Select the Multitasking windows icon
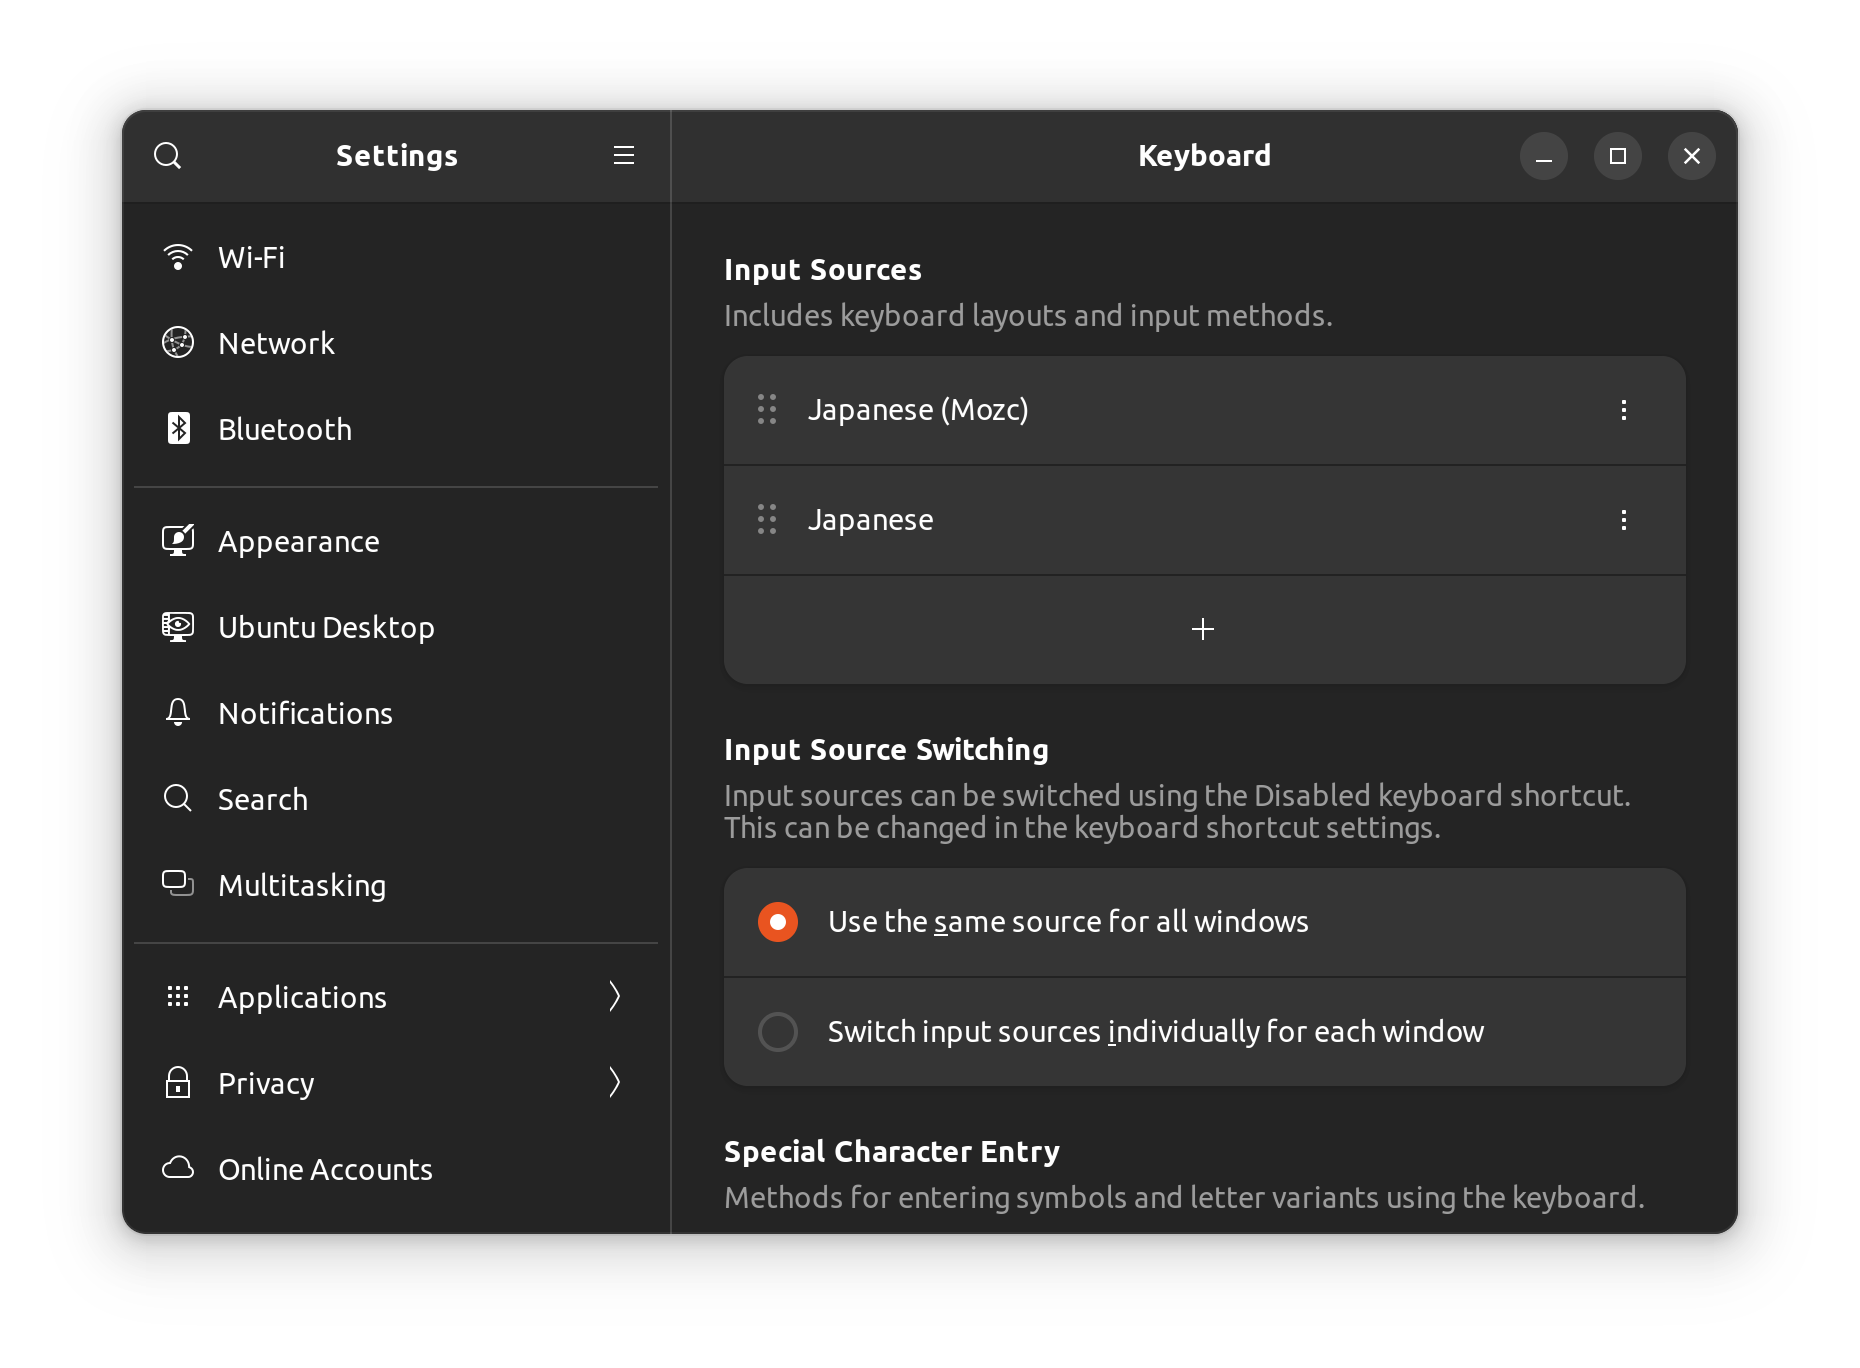The height and width of the screenshot is (1368, 1860). 178,885
